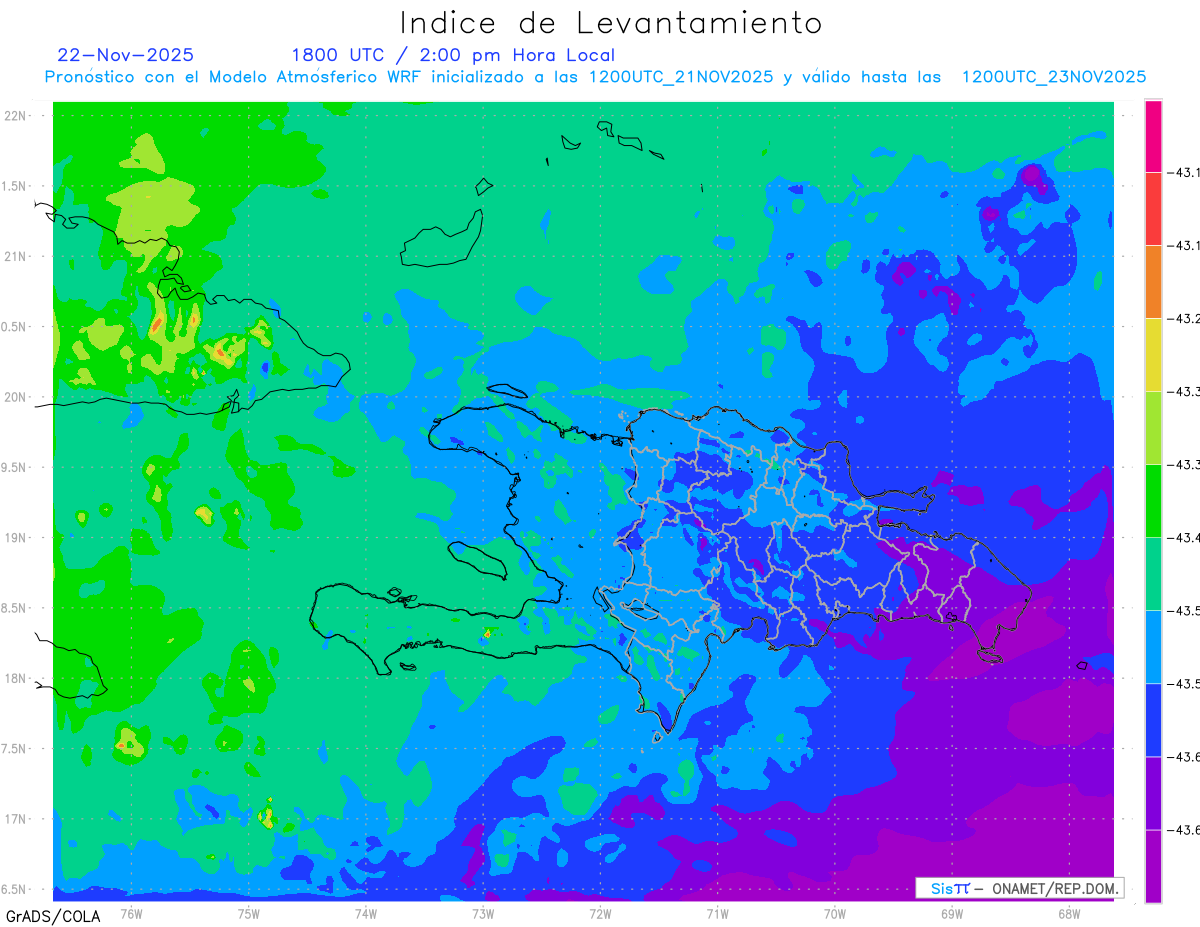Click the red swatch in the color scale
This screenshot has width=1200, height=927.
(x=1153, y=209)
